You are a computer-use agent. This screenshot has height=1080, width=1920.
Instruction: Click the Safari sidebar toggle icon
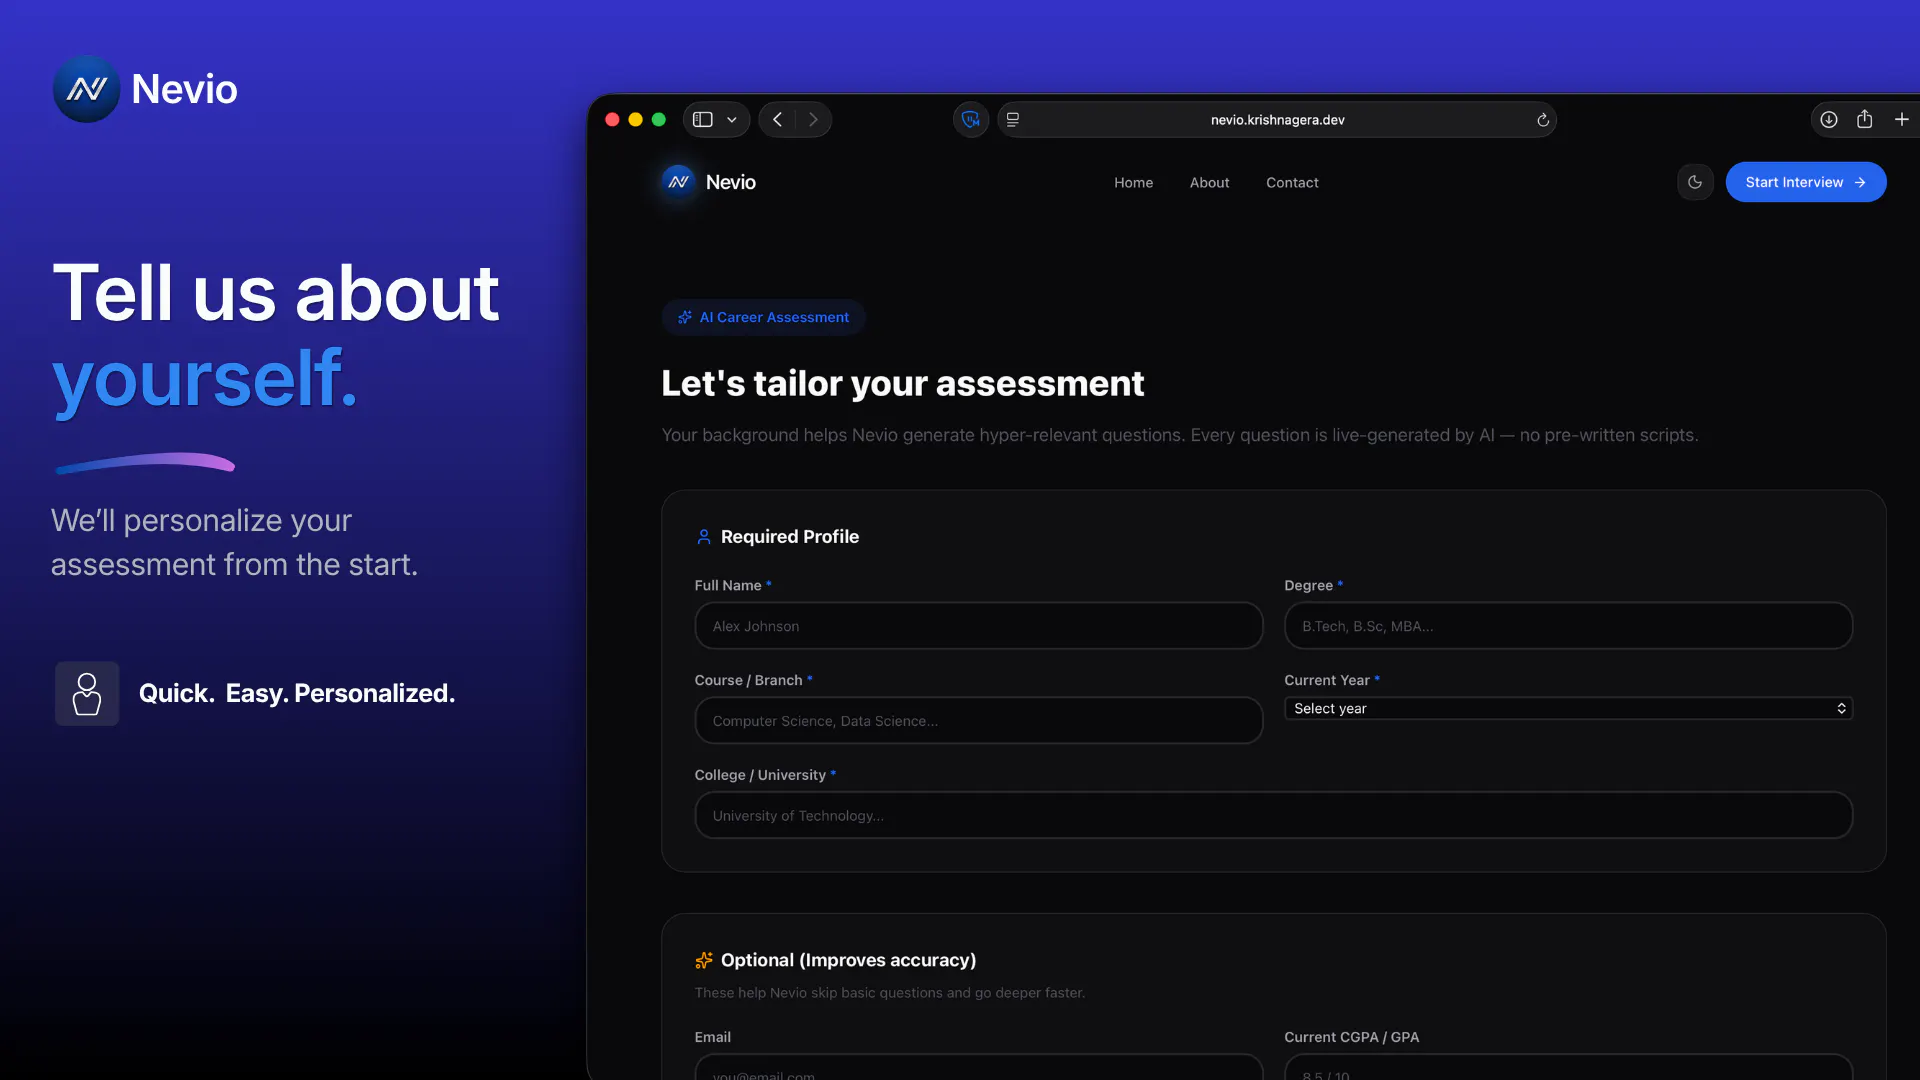[x=703, y=120]
